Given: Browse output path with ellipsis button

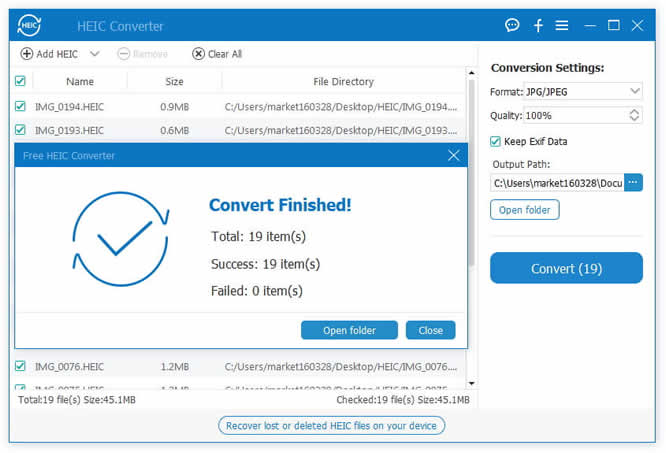Looking at the screenshot, I should click(x=633, y=183).
